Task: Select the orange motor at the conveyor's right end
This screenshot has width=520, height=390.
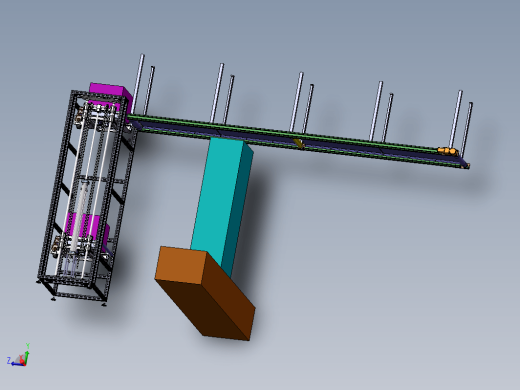Action: [x=448, y=151]
